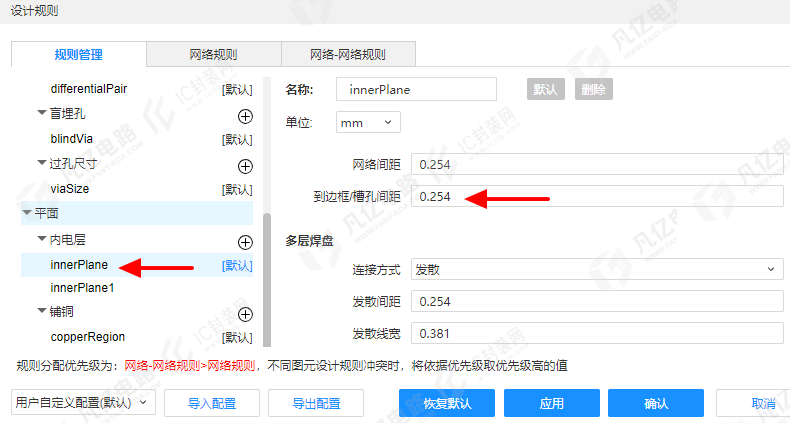Open the 连接方式 发散 dropdown

(x=597, y=269)
